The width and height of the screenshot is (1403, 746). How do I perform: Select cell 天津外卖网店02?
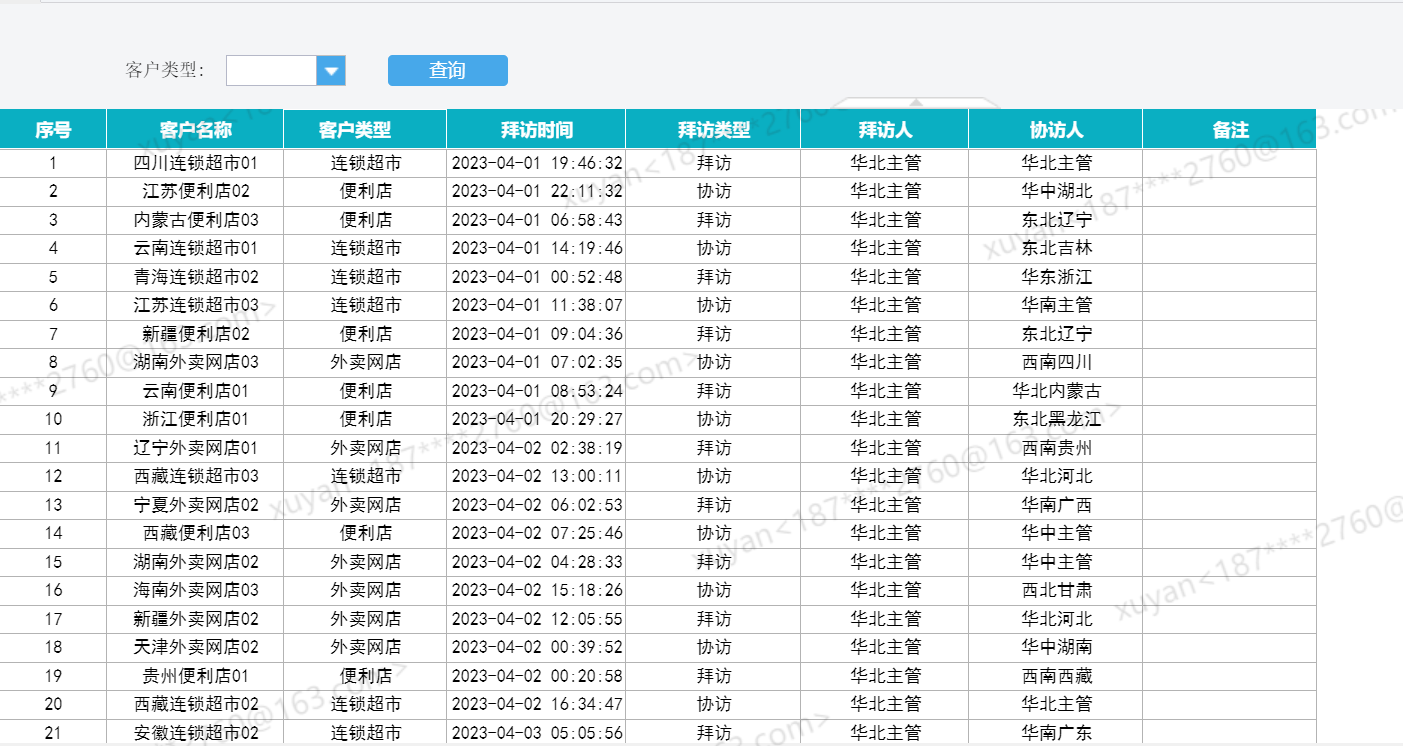point(195,647)
